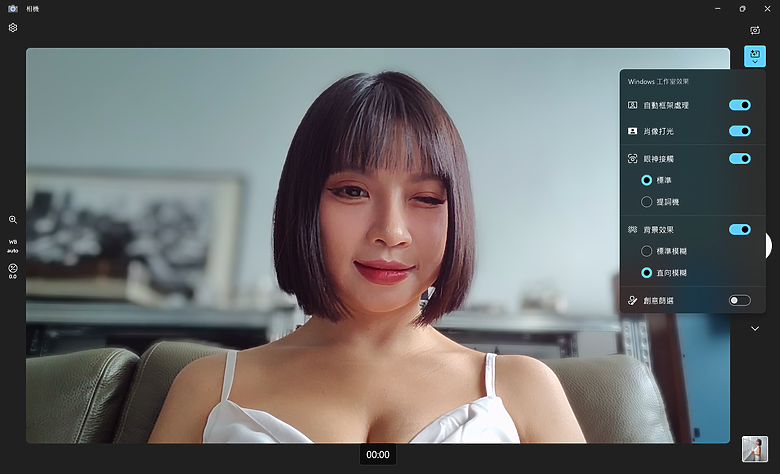This screenshot has height=474, width=780.
Task: Click the 背景效果 label
Action: pos(659,230)
